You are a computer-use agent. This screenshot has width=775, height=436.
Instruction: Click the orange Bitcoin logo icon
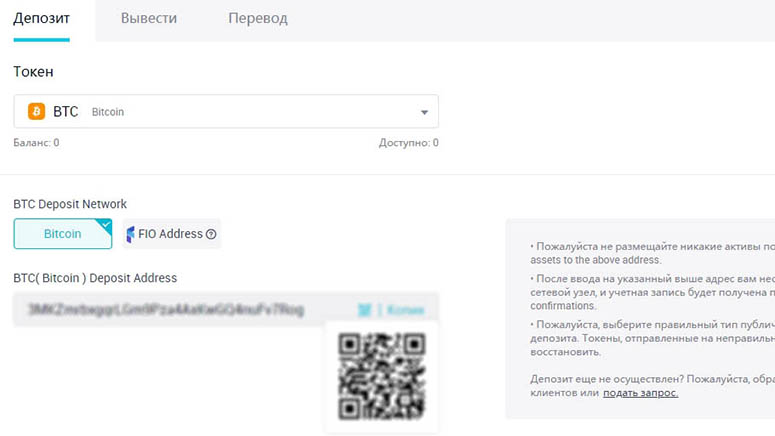coord(37,111)
